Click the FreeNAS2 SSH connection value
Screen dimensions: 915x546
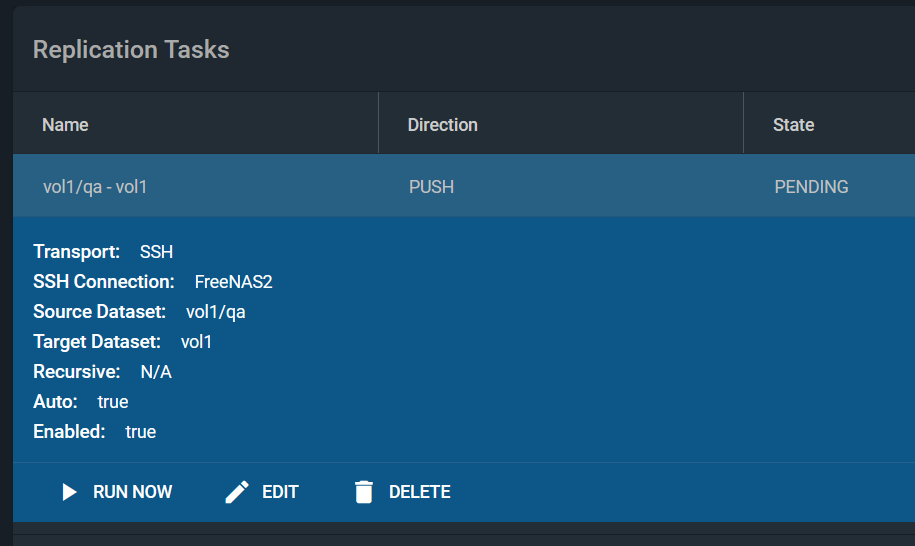tap(233, 282)
